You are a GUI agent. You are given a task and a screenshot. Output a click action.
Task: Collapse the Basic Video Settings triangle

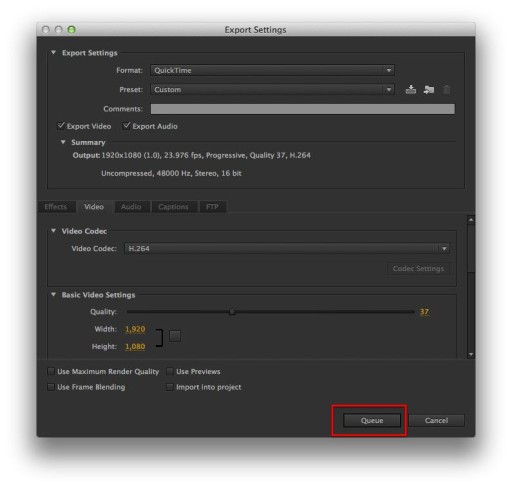click(53, 294)
